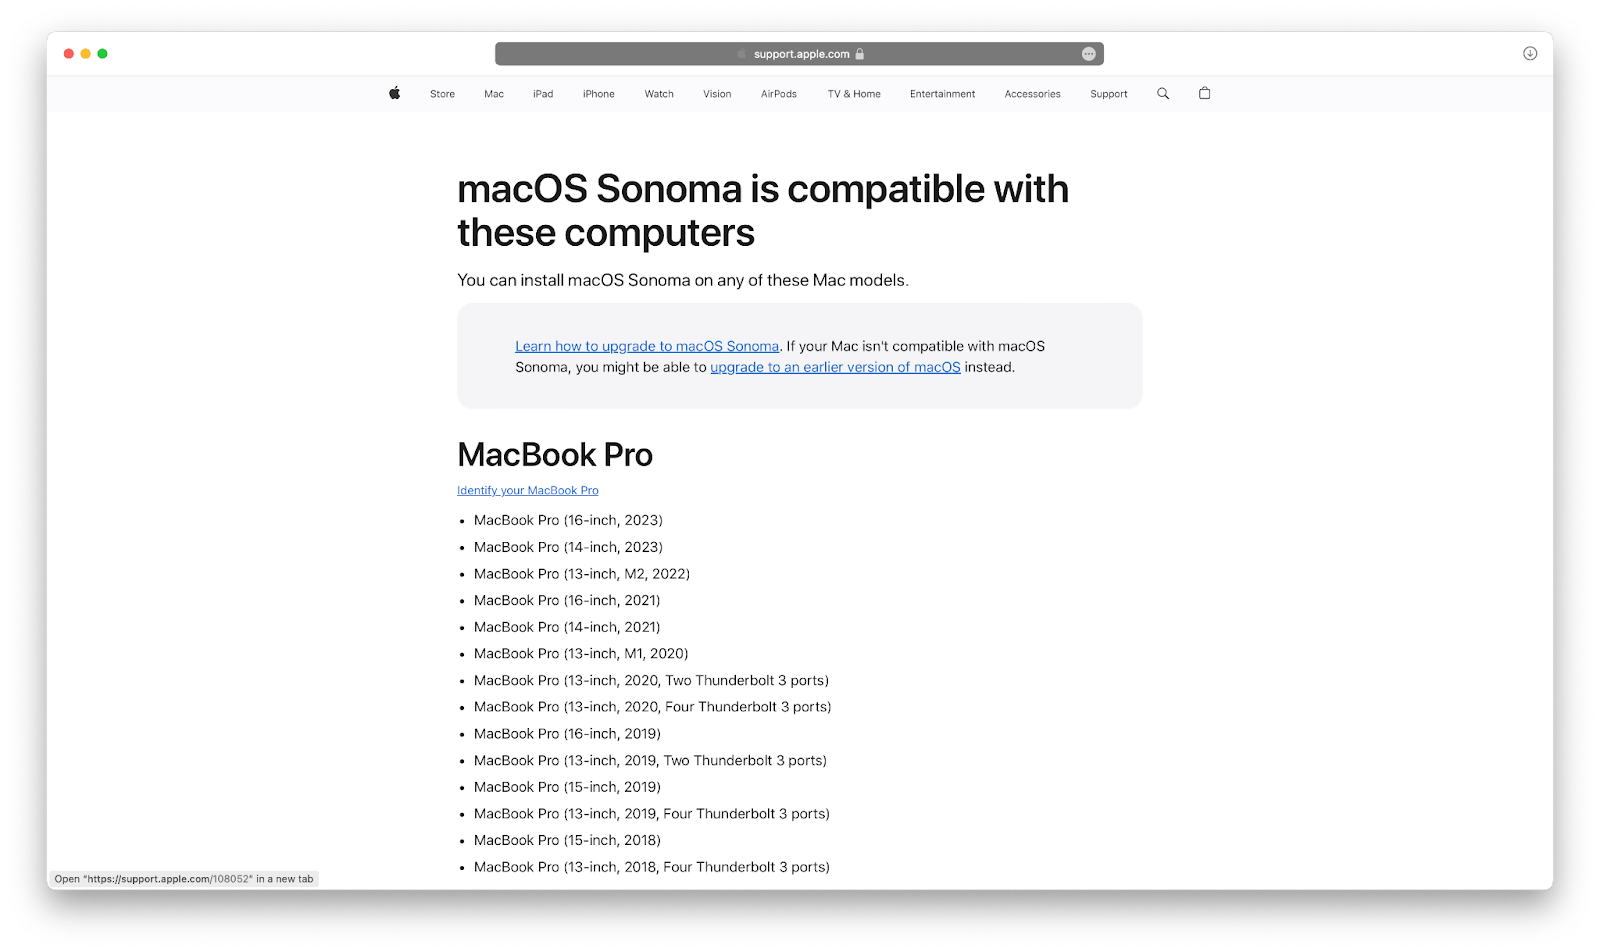Open the ellipsis button in the address bar

pos(1089,53)
